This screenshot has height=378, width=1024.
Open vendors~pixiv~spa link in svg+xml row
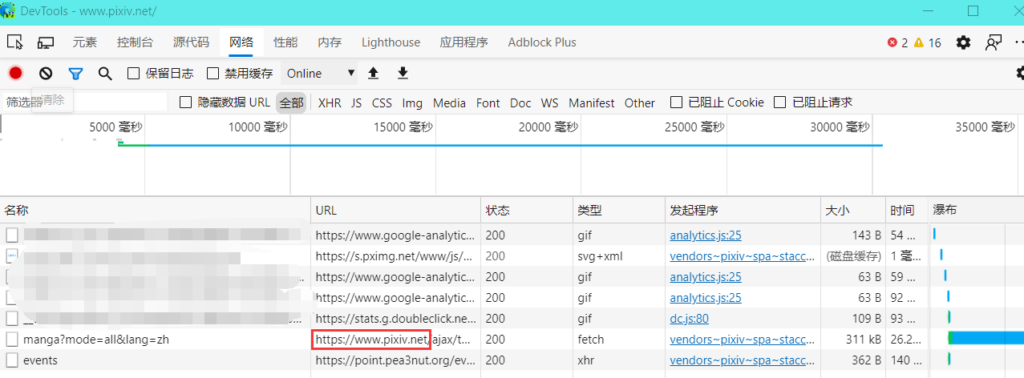pos(743,256)
